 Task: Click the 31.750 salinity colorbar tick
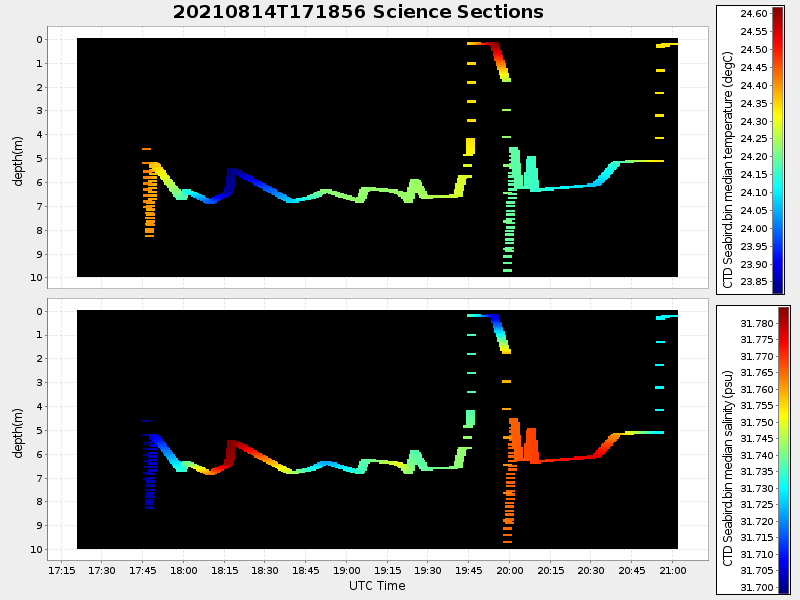click(x=757, y=422)
